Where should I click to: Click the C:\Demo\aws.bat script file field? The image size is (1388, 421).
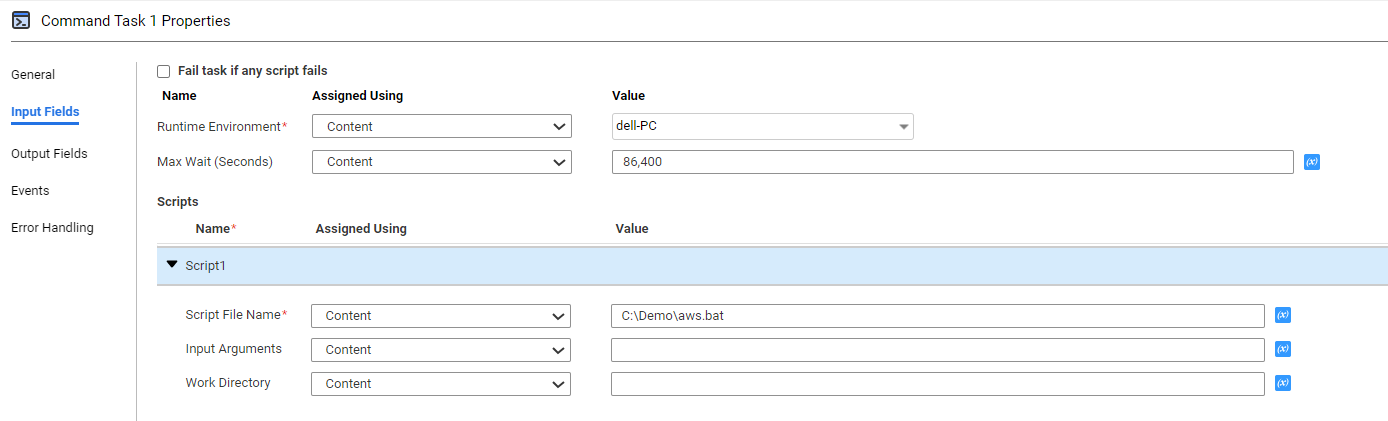tap(938, 316)
